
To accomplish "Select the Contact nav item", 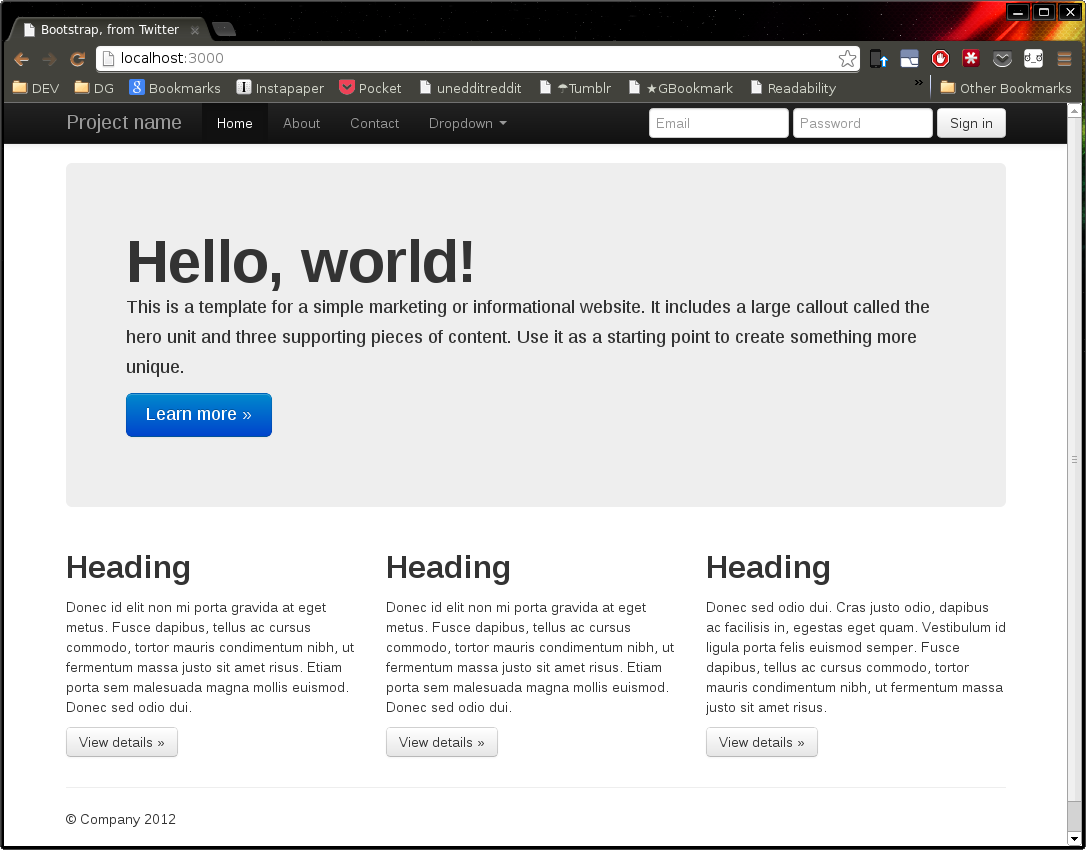I will (374, 123).
